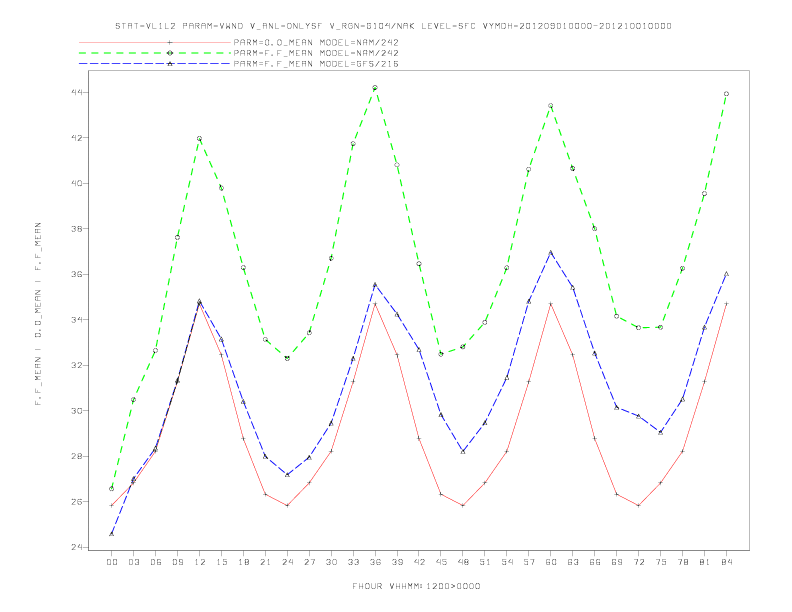Click x-axis tick label 27
This screenshot has height=612, width=792.
click(309, 562)
